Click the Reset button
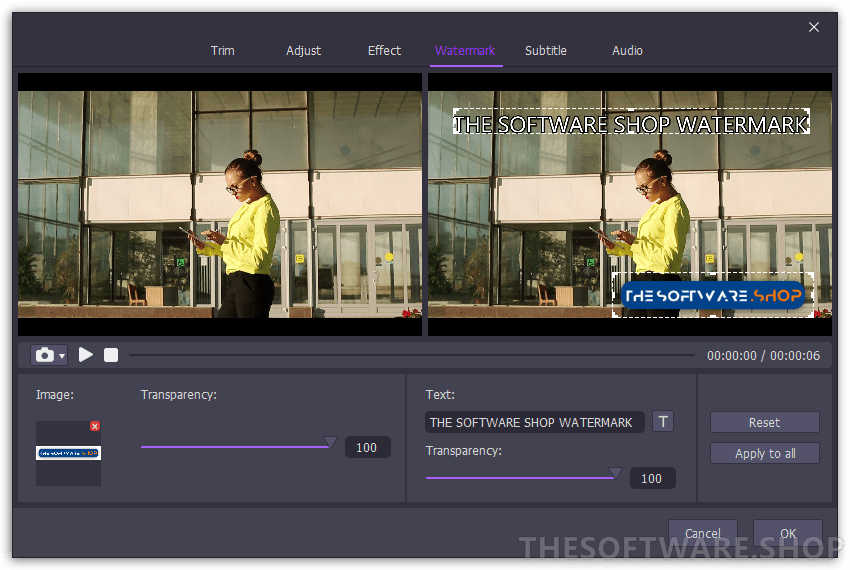The width and height of the screenshot is (850, 570). (x=764, y=422)
